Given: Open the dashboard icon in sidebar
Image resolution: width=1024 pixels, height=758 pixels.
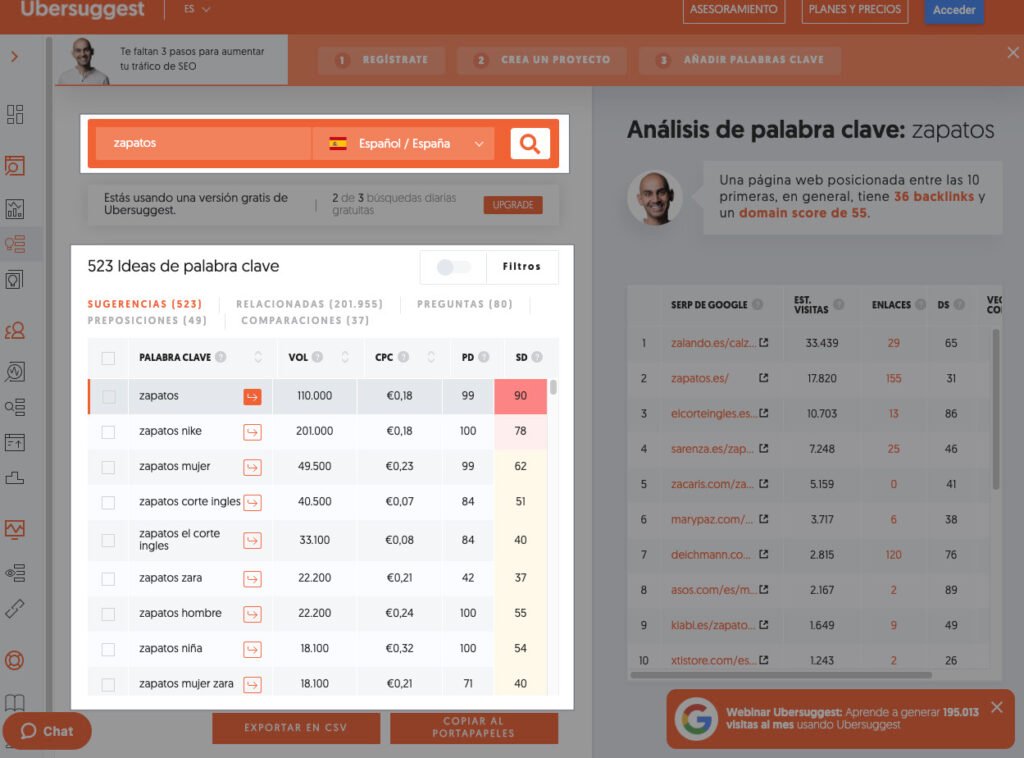Looking at the screenshot, I should pyautogui.click(x=15, y=114).
